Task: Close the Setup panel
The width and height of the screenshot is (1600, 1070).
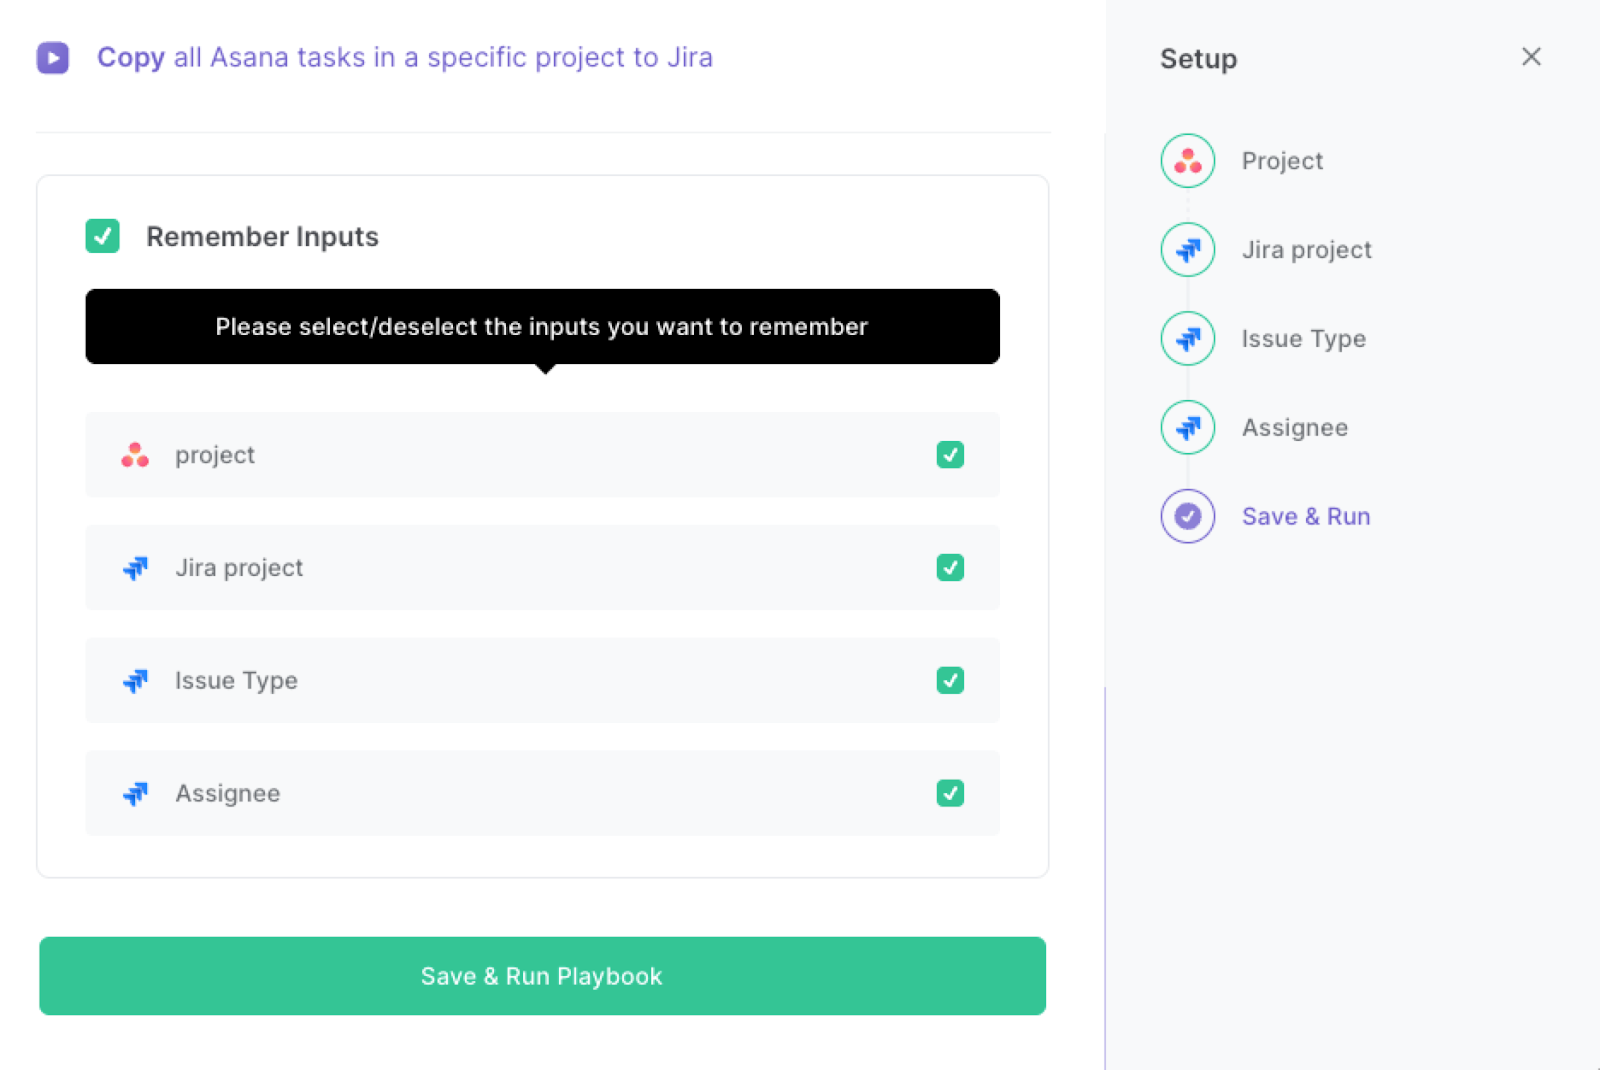Action: pyautogui.click(x=1531, y=57)
